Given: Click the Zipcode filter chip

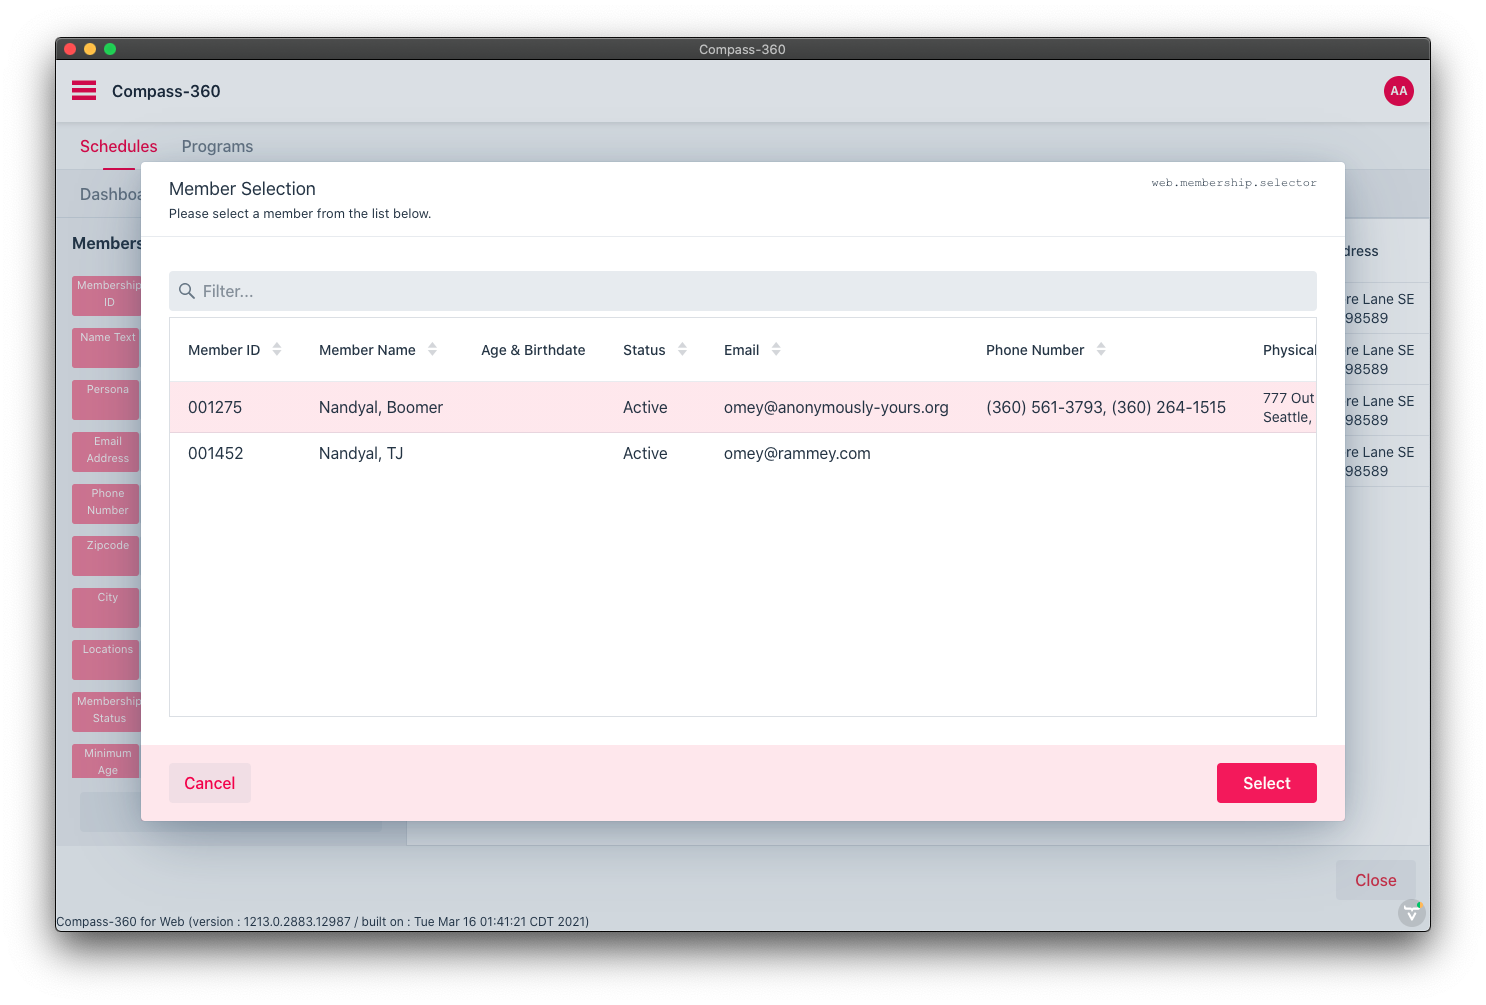Looking at the screenshot, I should pyautogui.click(x=105, y=555).
